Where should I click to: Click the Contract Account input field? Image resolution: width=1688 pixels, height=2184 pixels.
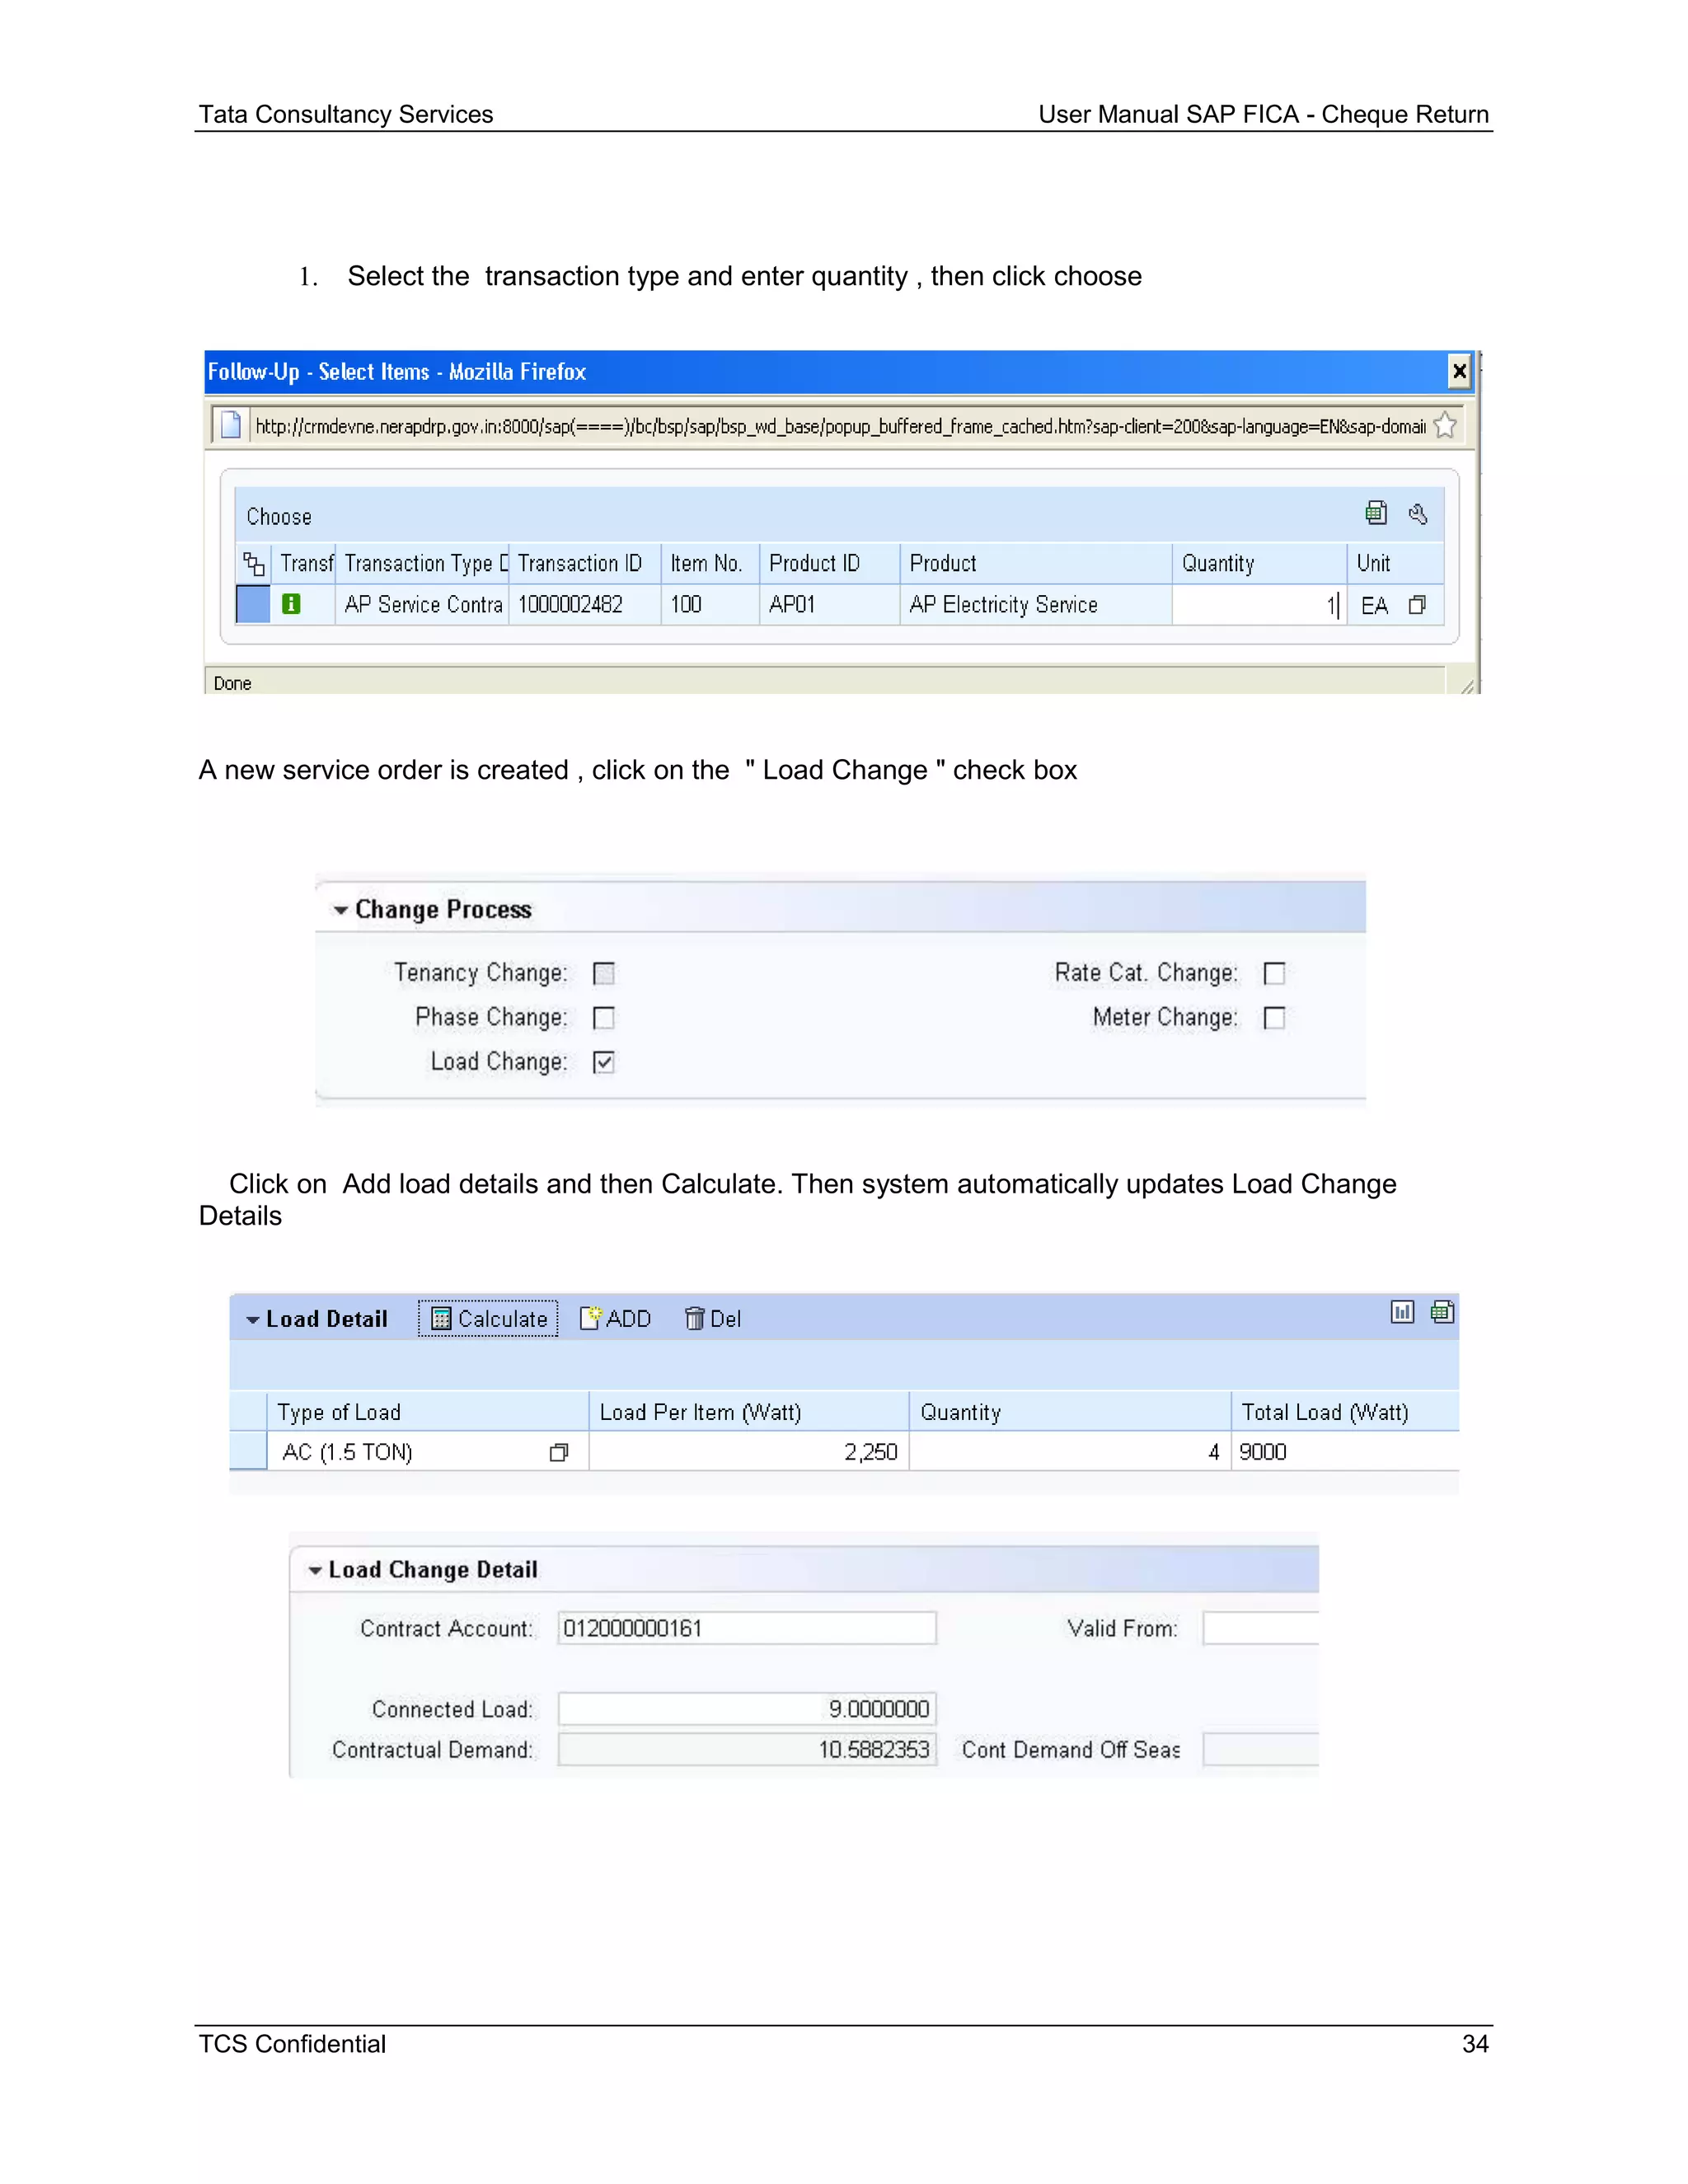pos(747,1628)
